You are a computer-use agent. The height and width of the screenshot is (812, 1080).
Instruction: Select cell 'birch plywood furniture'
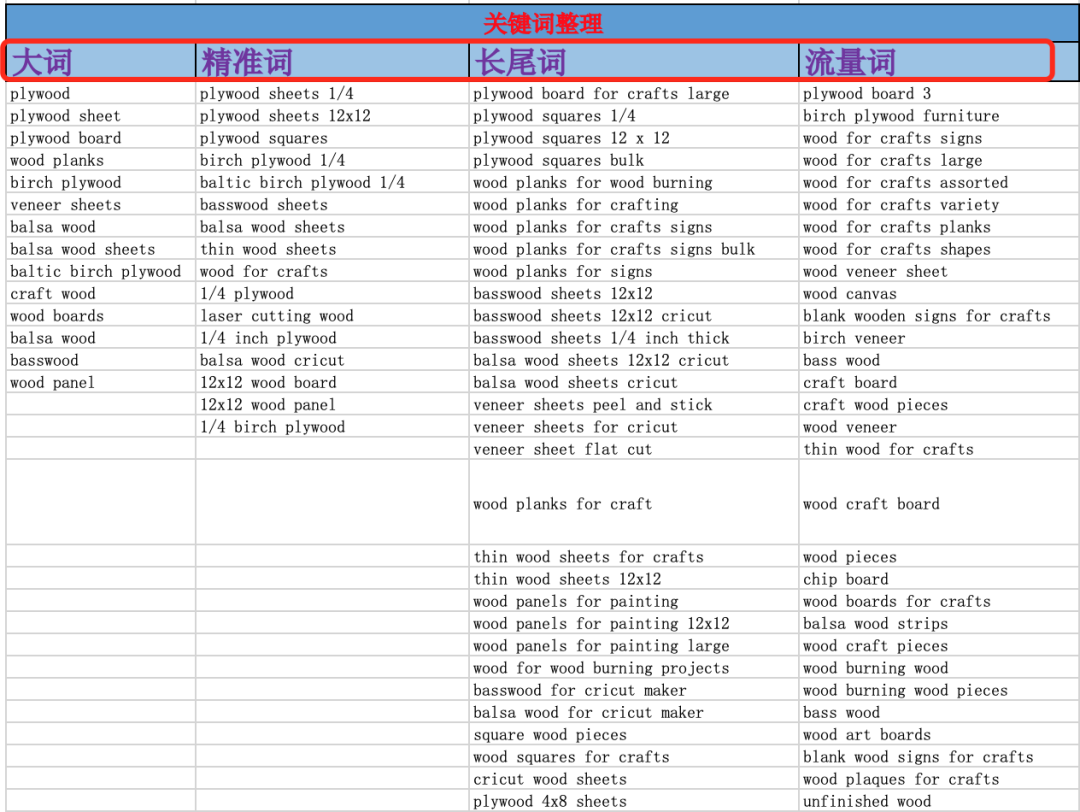coord(939,116)
